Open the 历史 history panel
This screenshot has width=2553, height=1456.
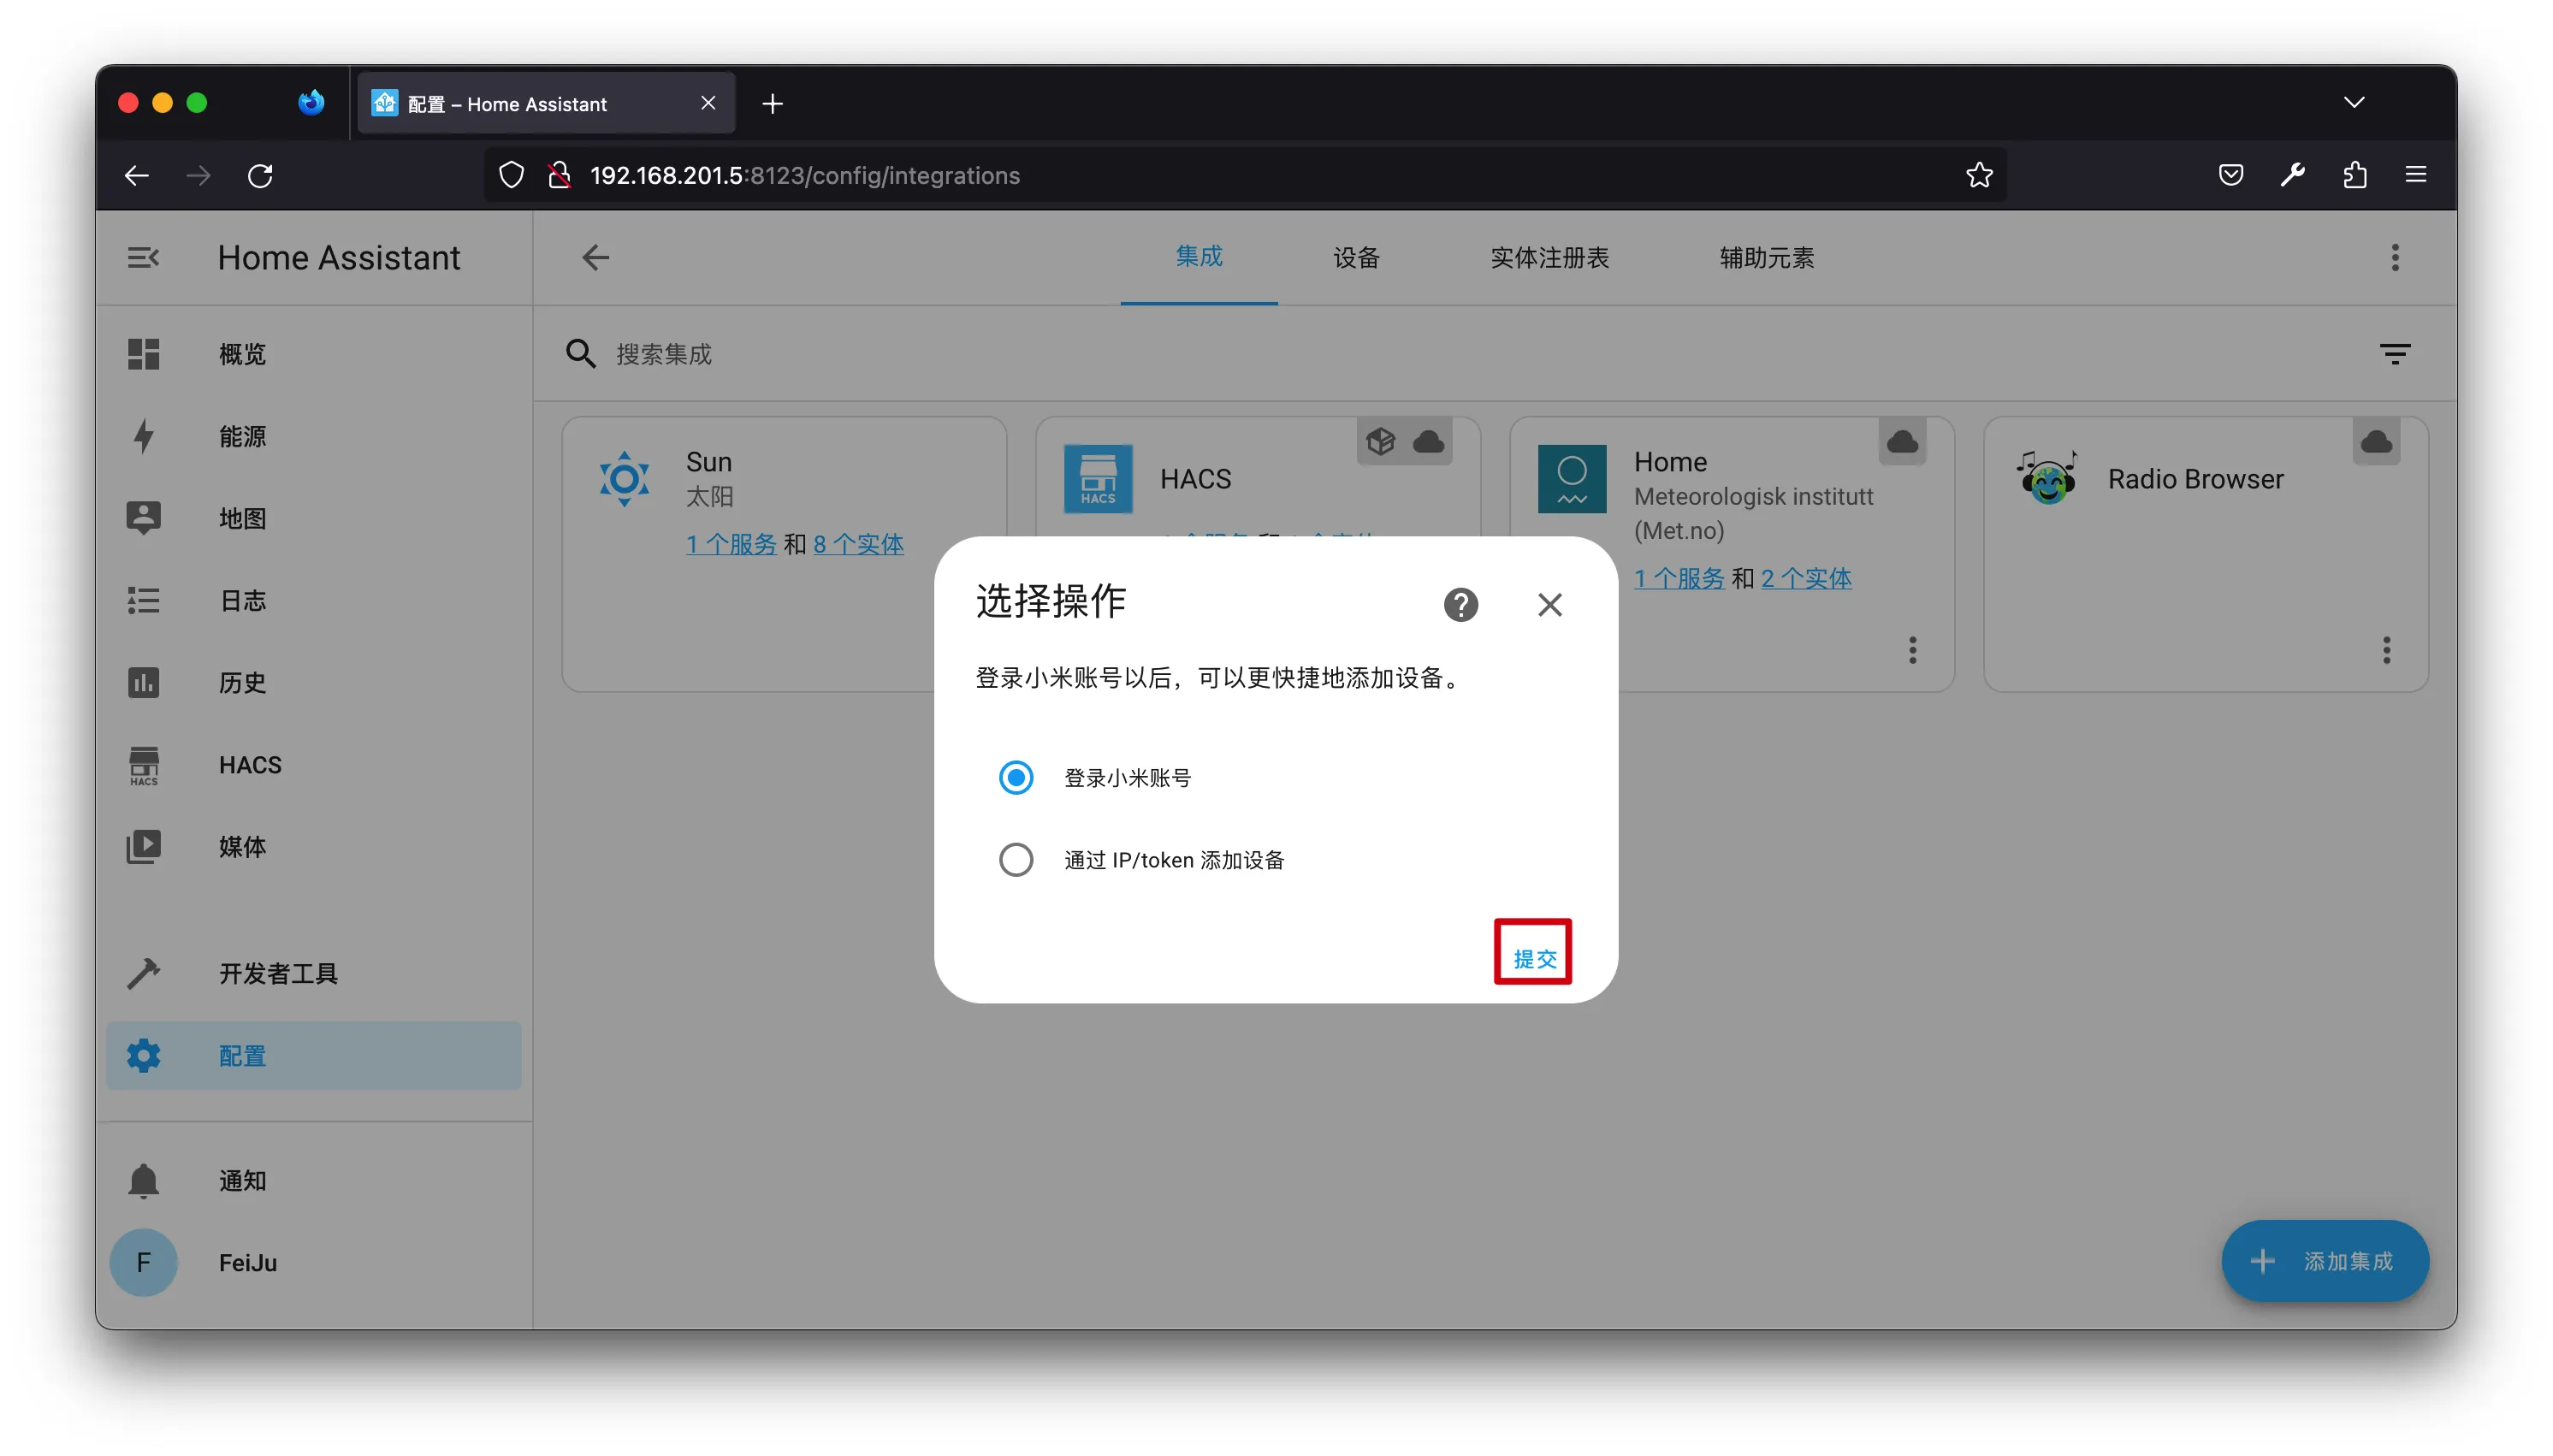(x=314, y=682)
